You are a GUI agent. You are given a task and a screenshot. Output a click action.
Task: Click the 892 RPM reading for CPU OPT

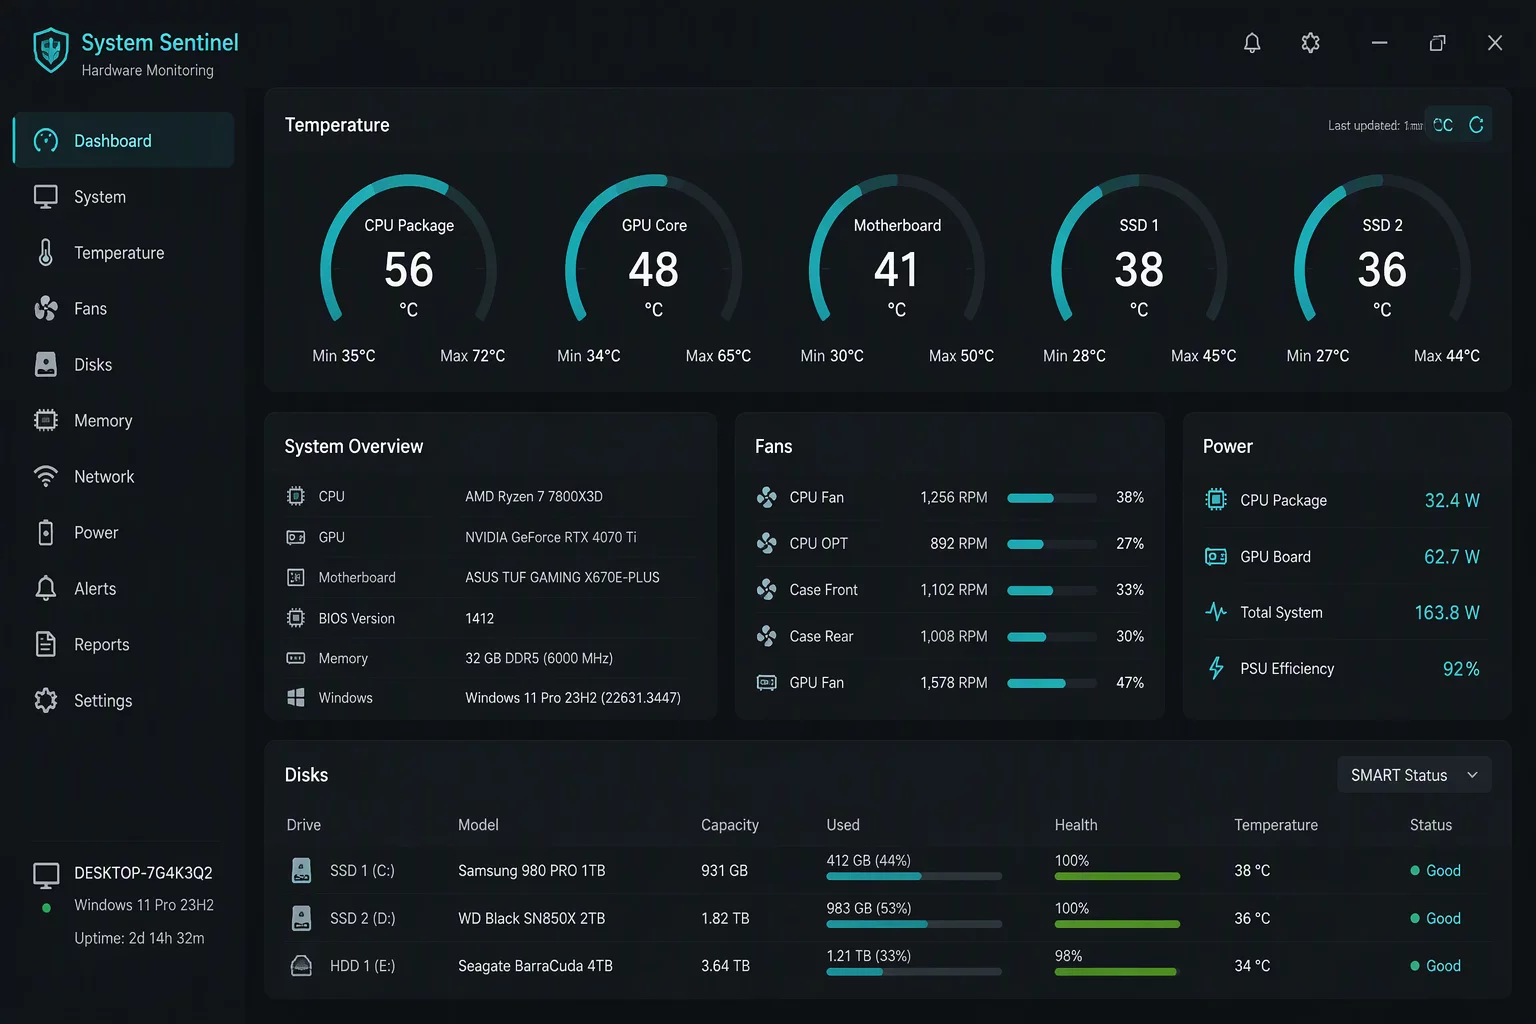(959, 544)
